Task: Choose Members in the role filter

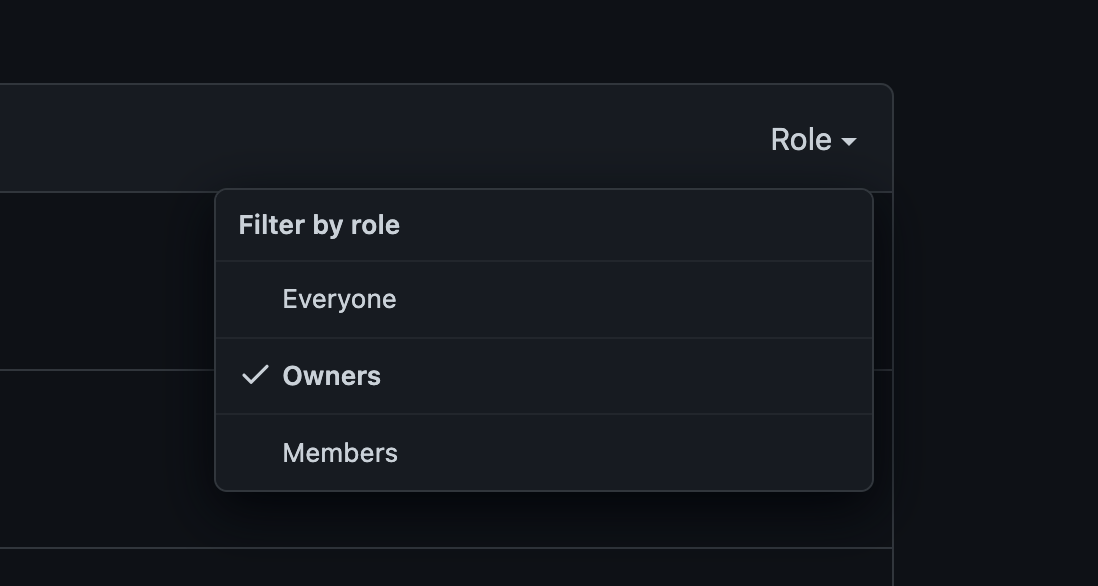Action: click(340, 453)
